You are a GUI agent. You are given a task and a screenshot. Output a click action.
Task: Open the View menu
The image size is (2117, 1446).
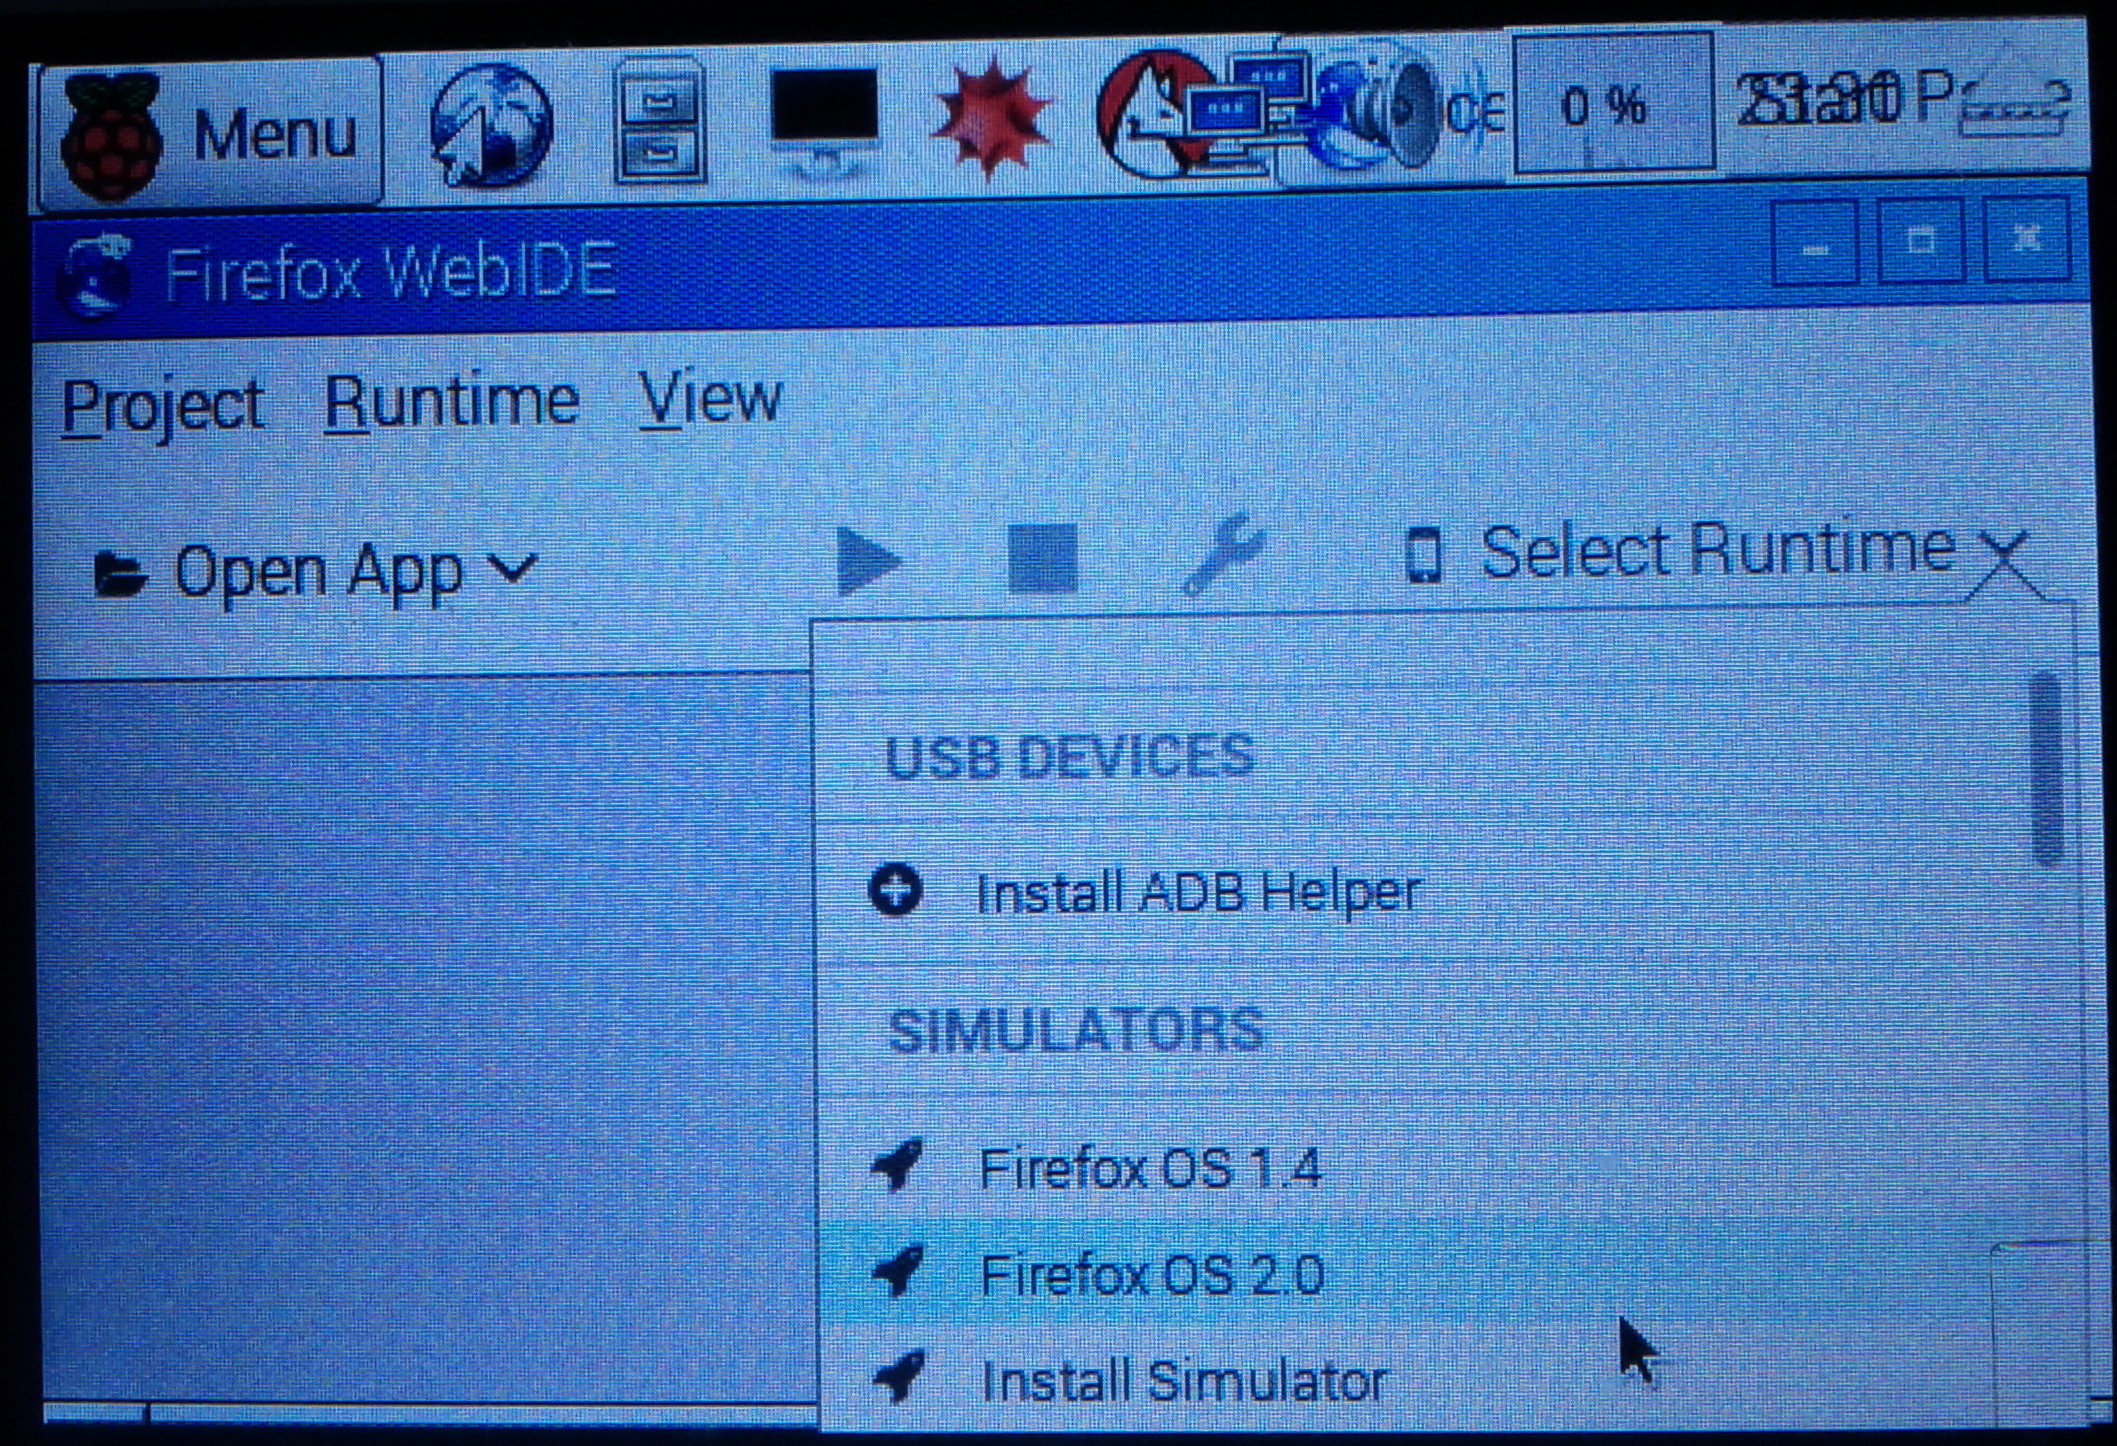[710, 398]
